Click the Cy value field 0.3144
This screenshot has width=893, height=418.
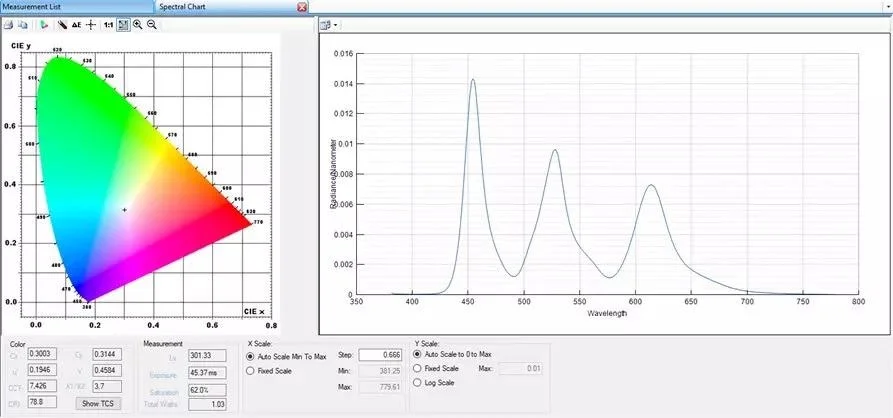106,354
